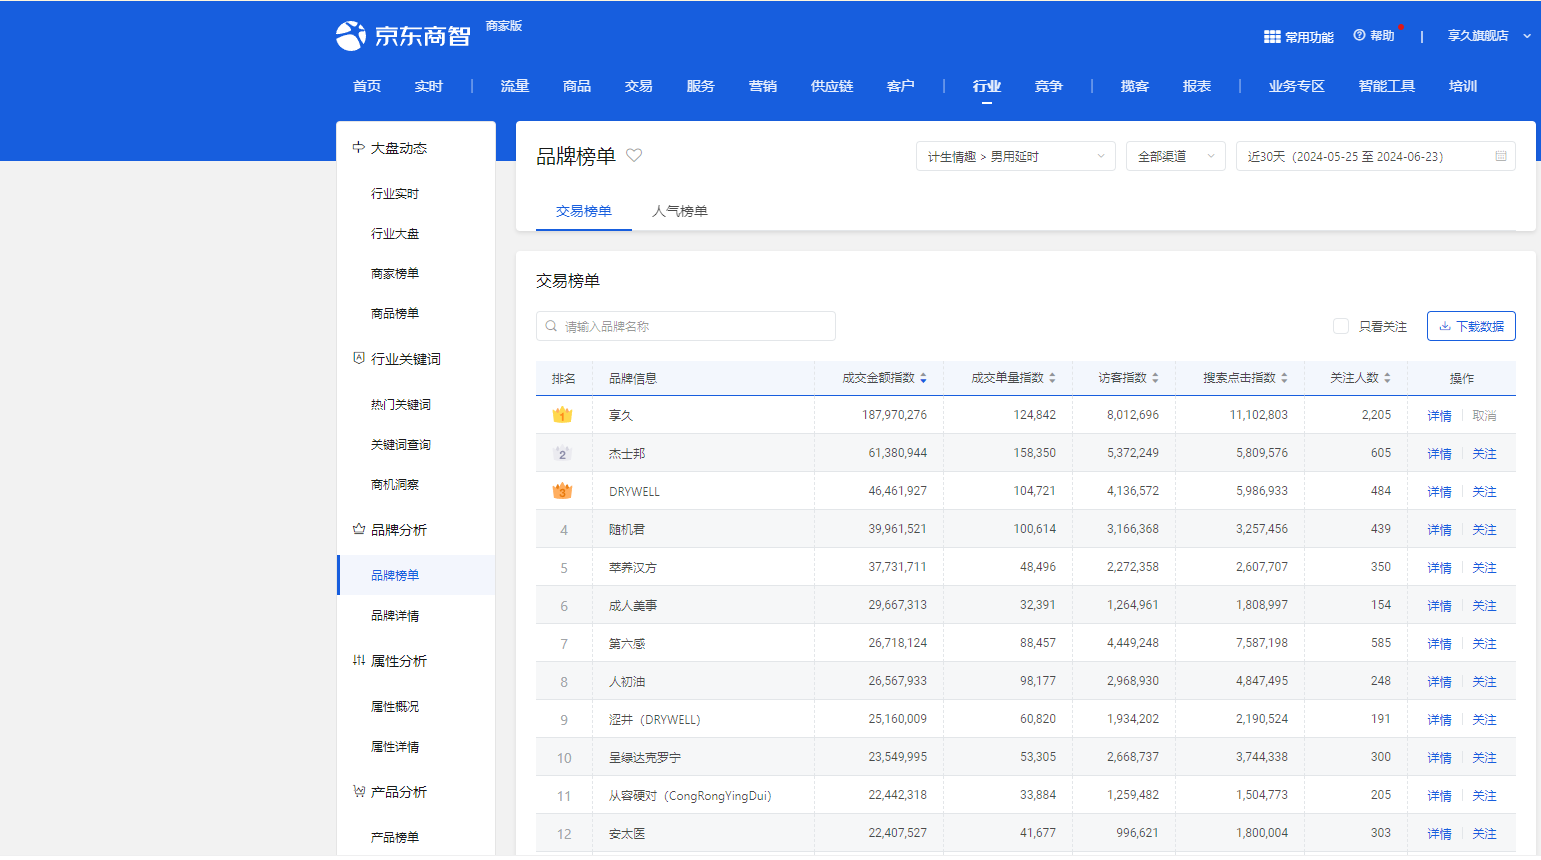Image resolution: width=1541 pixels, height=860 pixels.
Task: Click the 品牌分析 crown icon
Action: (358, 529)
